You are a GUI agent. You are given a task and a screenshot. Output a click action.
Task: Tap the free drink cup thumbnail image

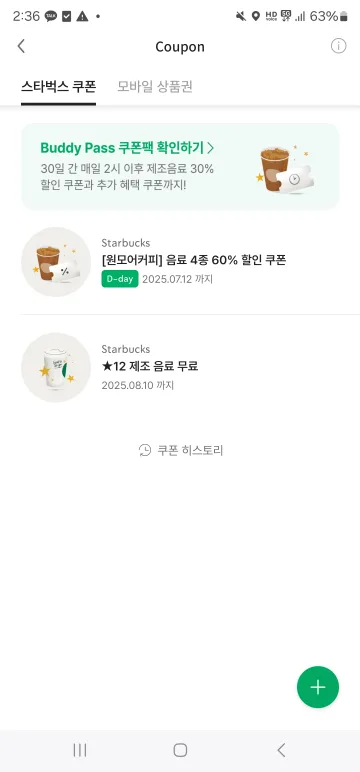[56, 367]
